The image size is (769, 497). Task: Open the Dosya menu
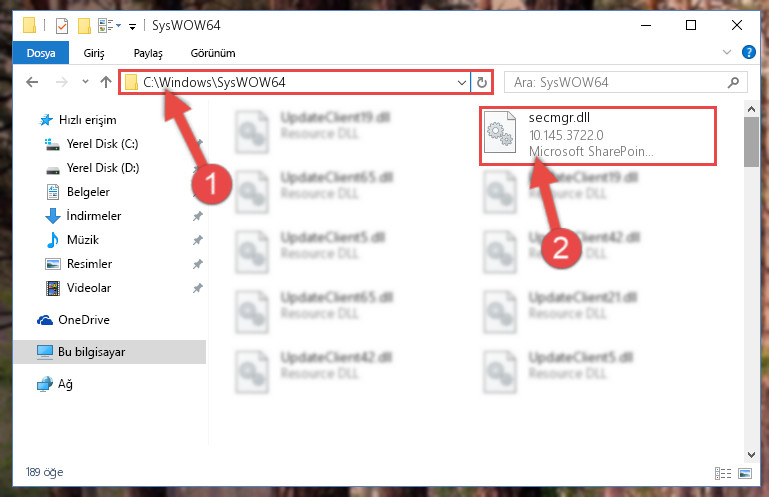(41, 53)
